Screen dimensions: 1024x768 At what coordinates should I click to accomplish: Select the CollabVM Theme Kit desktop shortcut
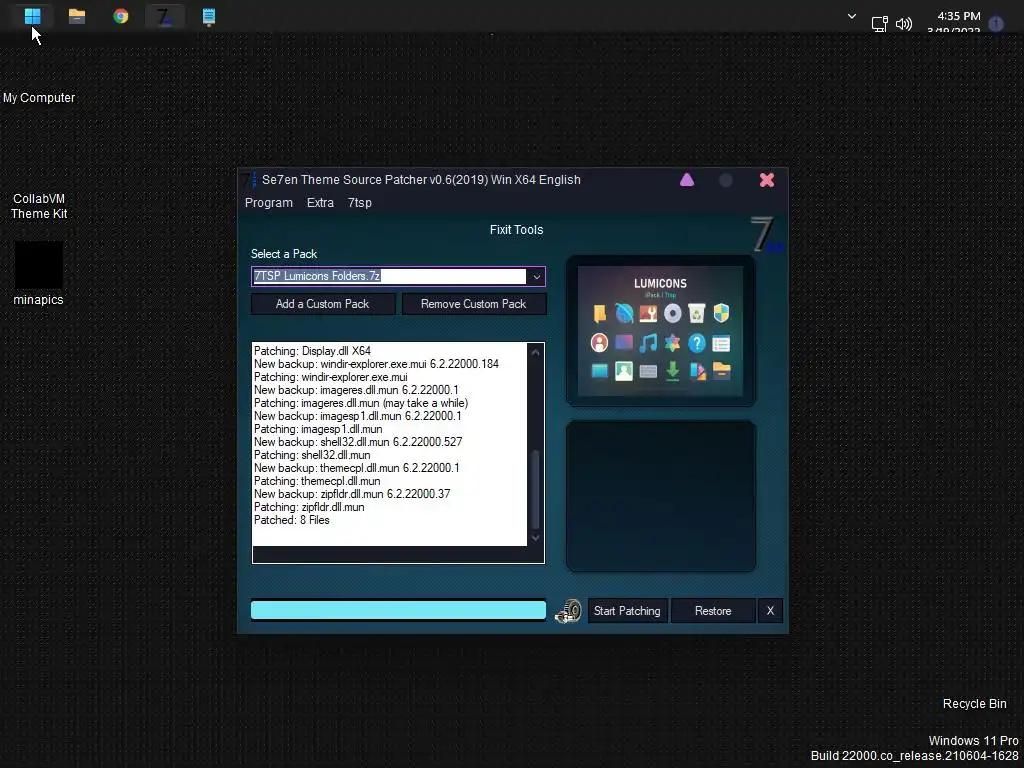39,206
